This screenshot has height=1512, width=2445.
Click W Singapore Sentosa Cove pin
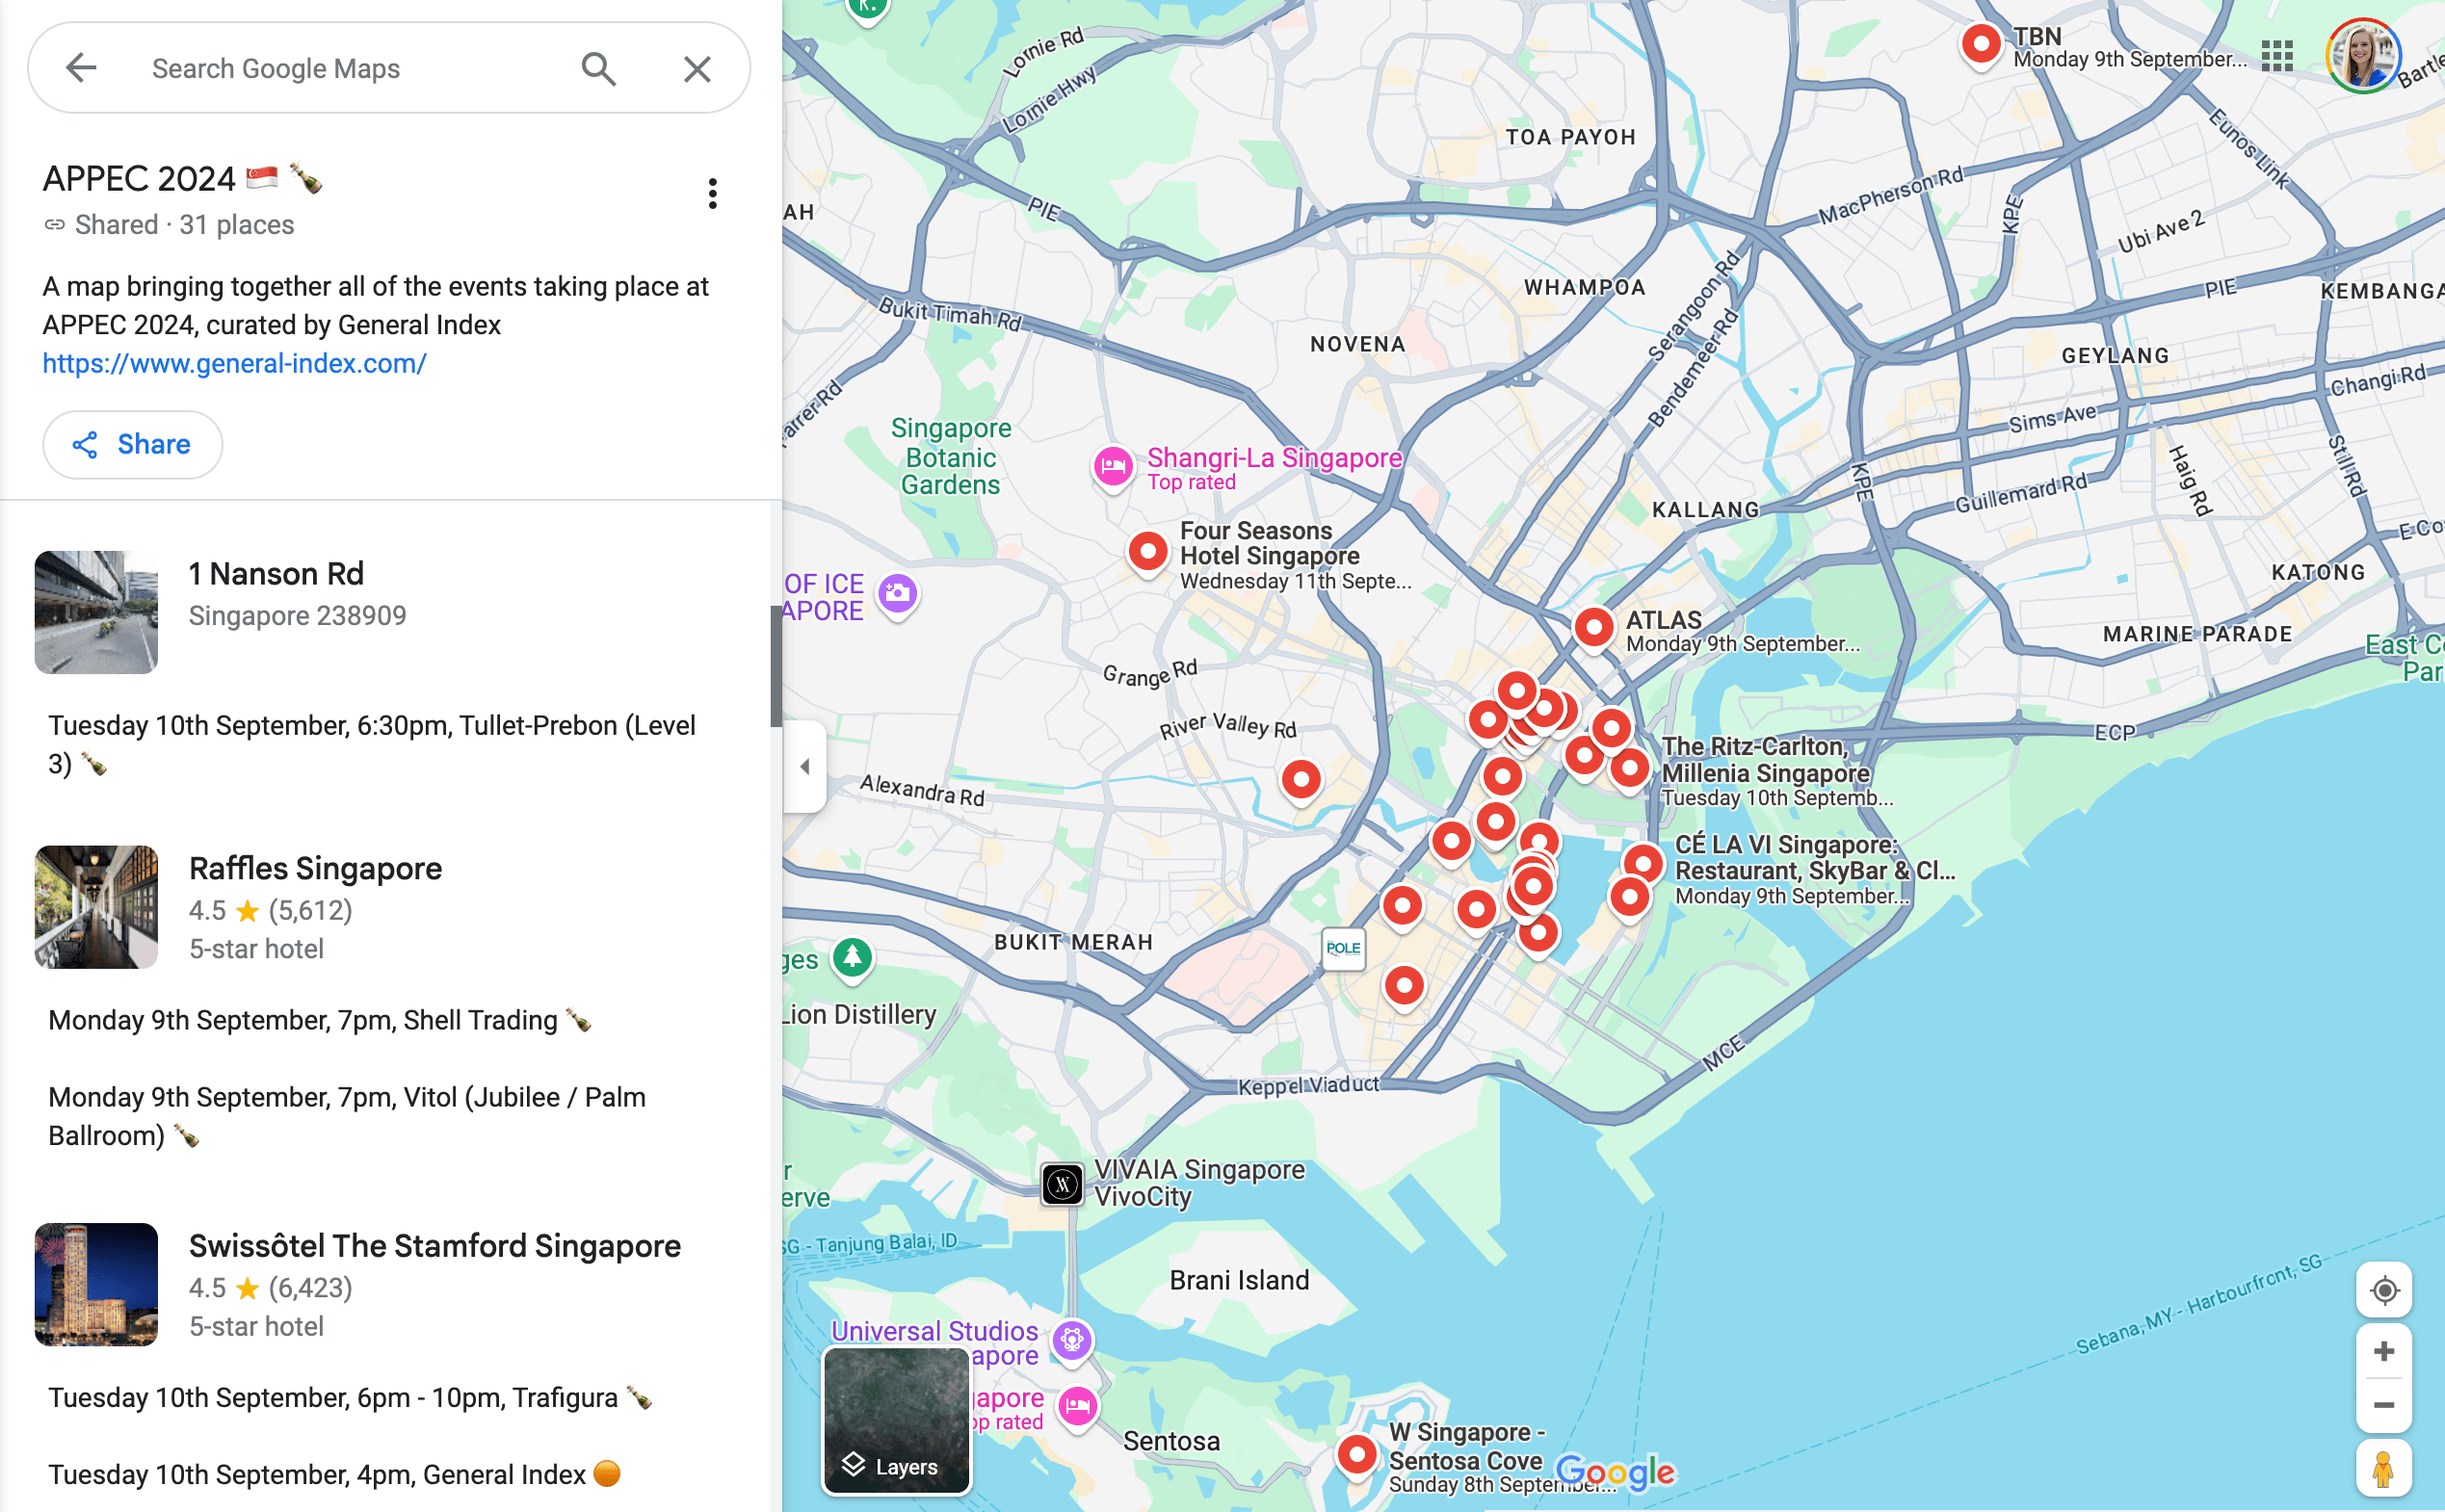pyautogui.click(x=1357, y=1455)
